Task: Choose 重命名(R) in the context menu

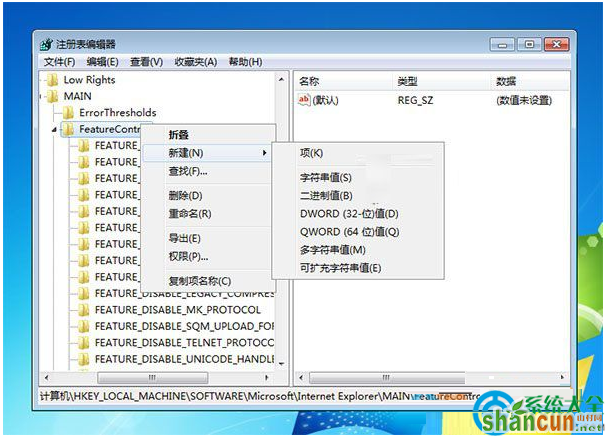Action: (208, 213)
